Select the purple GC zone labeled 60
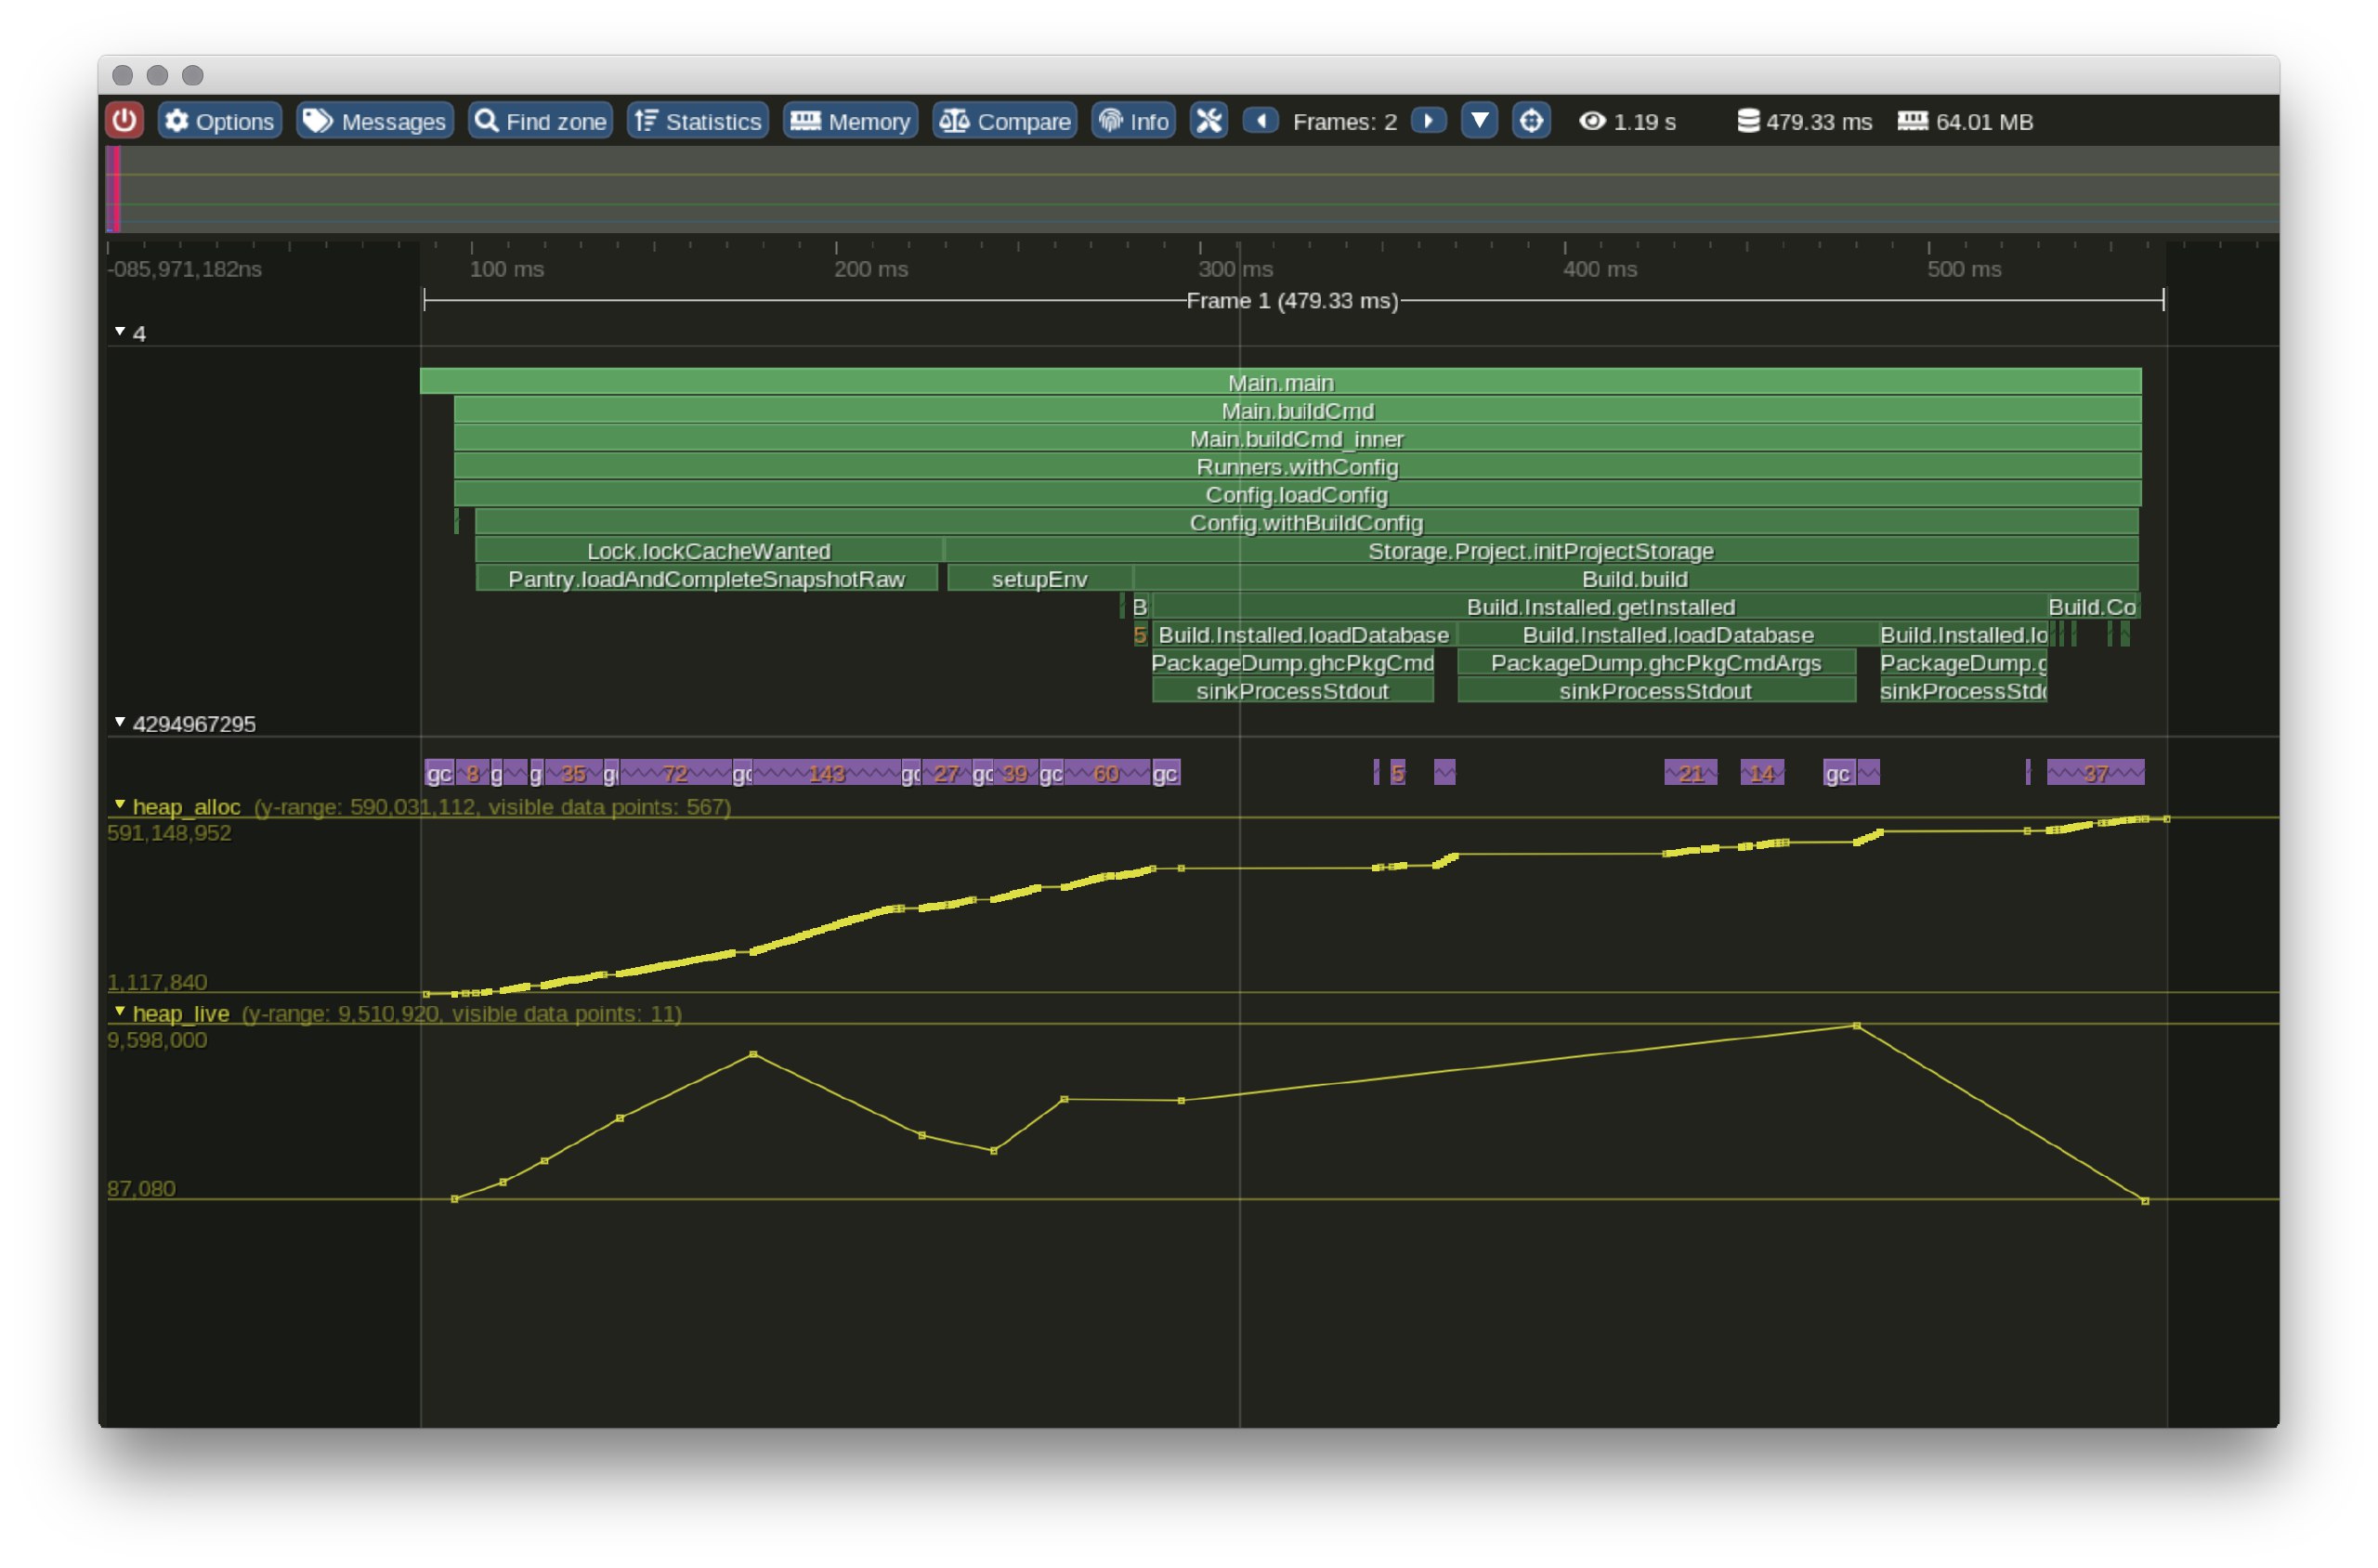Screen dimensions: 2378x1568 [1106, 772]
